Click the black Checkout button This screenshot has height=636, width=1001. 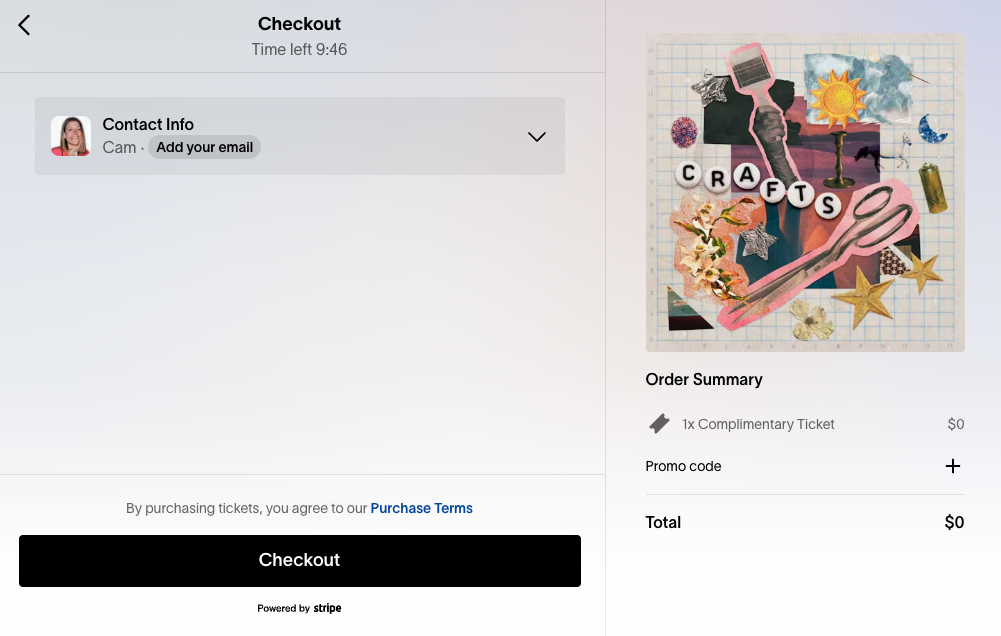pos(300,561)
